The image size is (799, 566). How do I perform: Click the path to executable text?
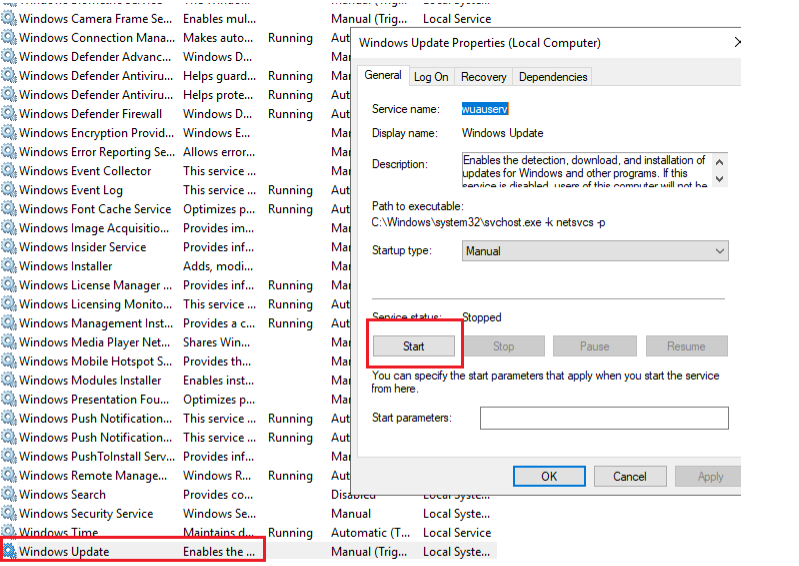pos(488,222)
